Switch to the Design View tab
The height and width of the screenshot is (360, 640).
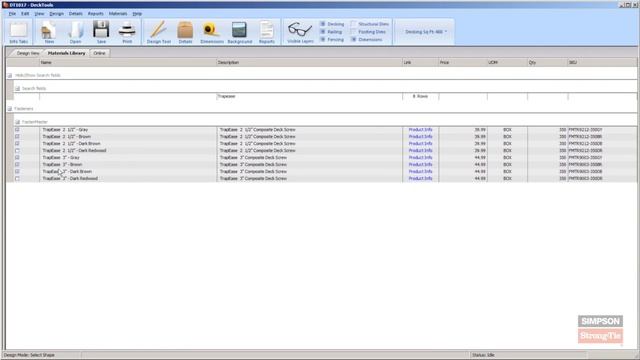28,53
